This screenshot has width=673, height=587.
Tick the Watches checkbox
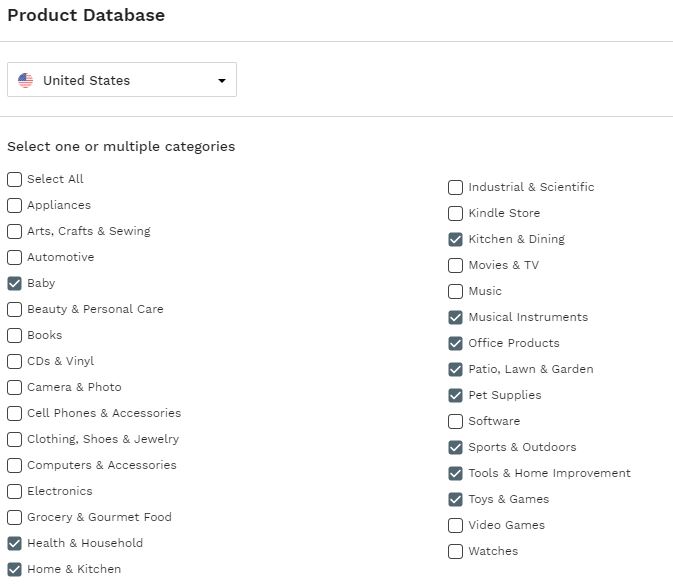[x=455, y=551]
